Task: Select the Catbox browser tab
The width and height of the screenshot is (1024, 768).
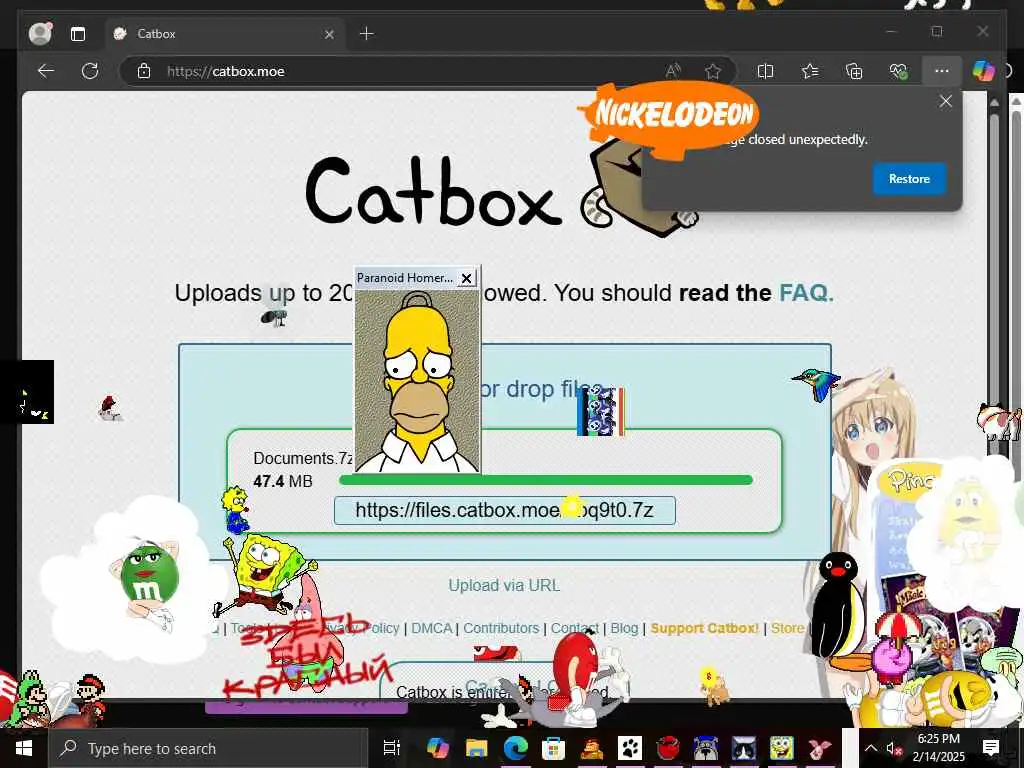Action: [224, 34]
